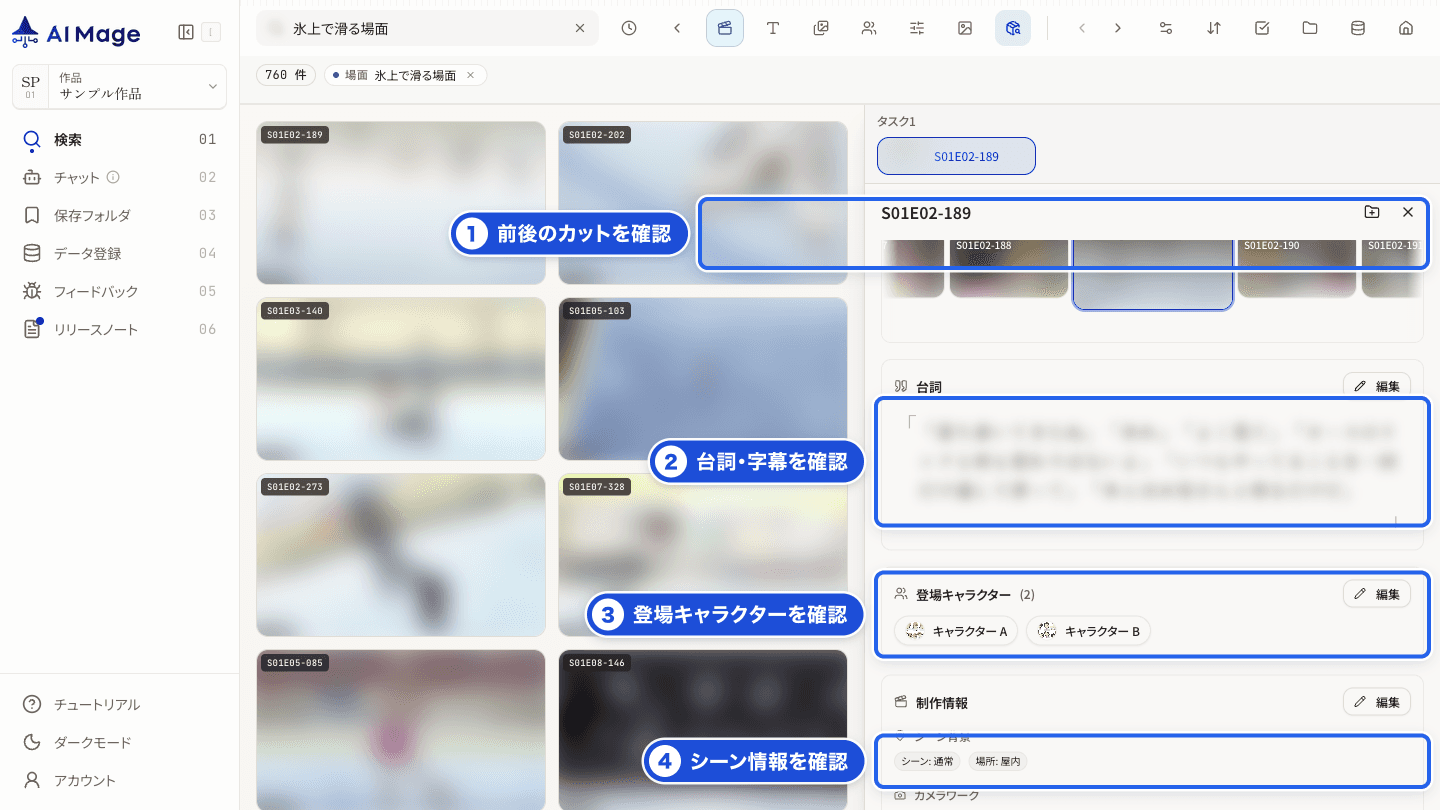Open the 検索 sidebar menu
Image resolution: width=1440 pixels, height=810 pixels.
click(119, 139)
